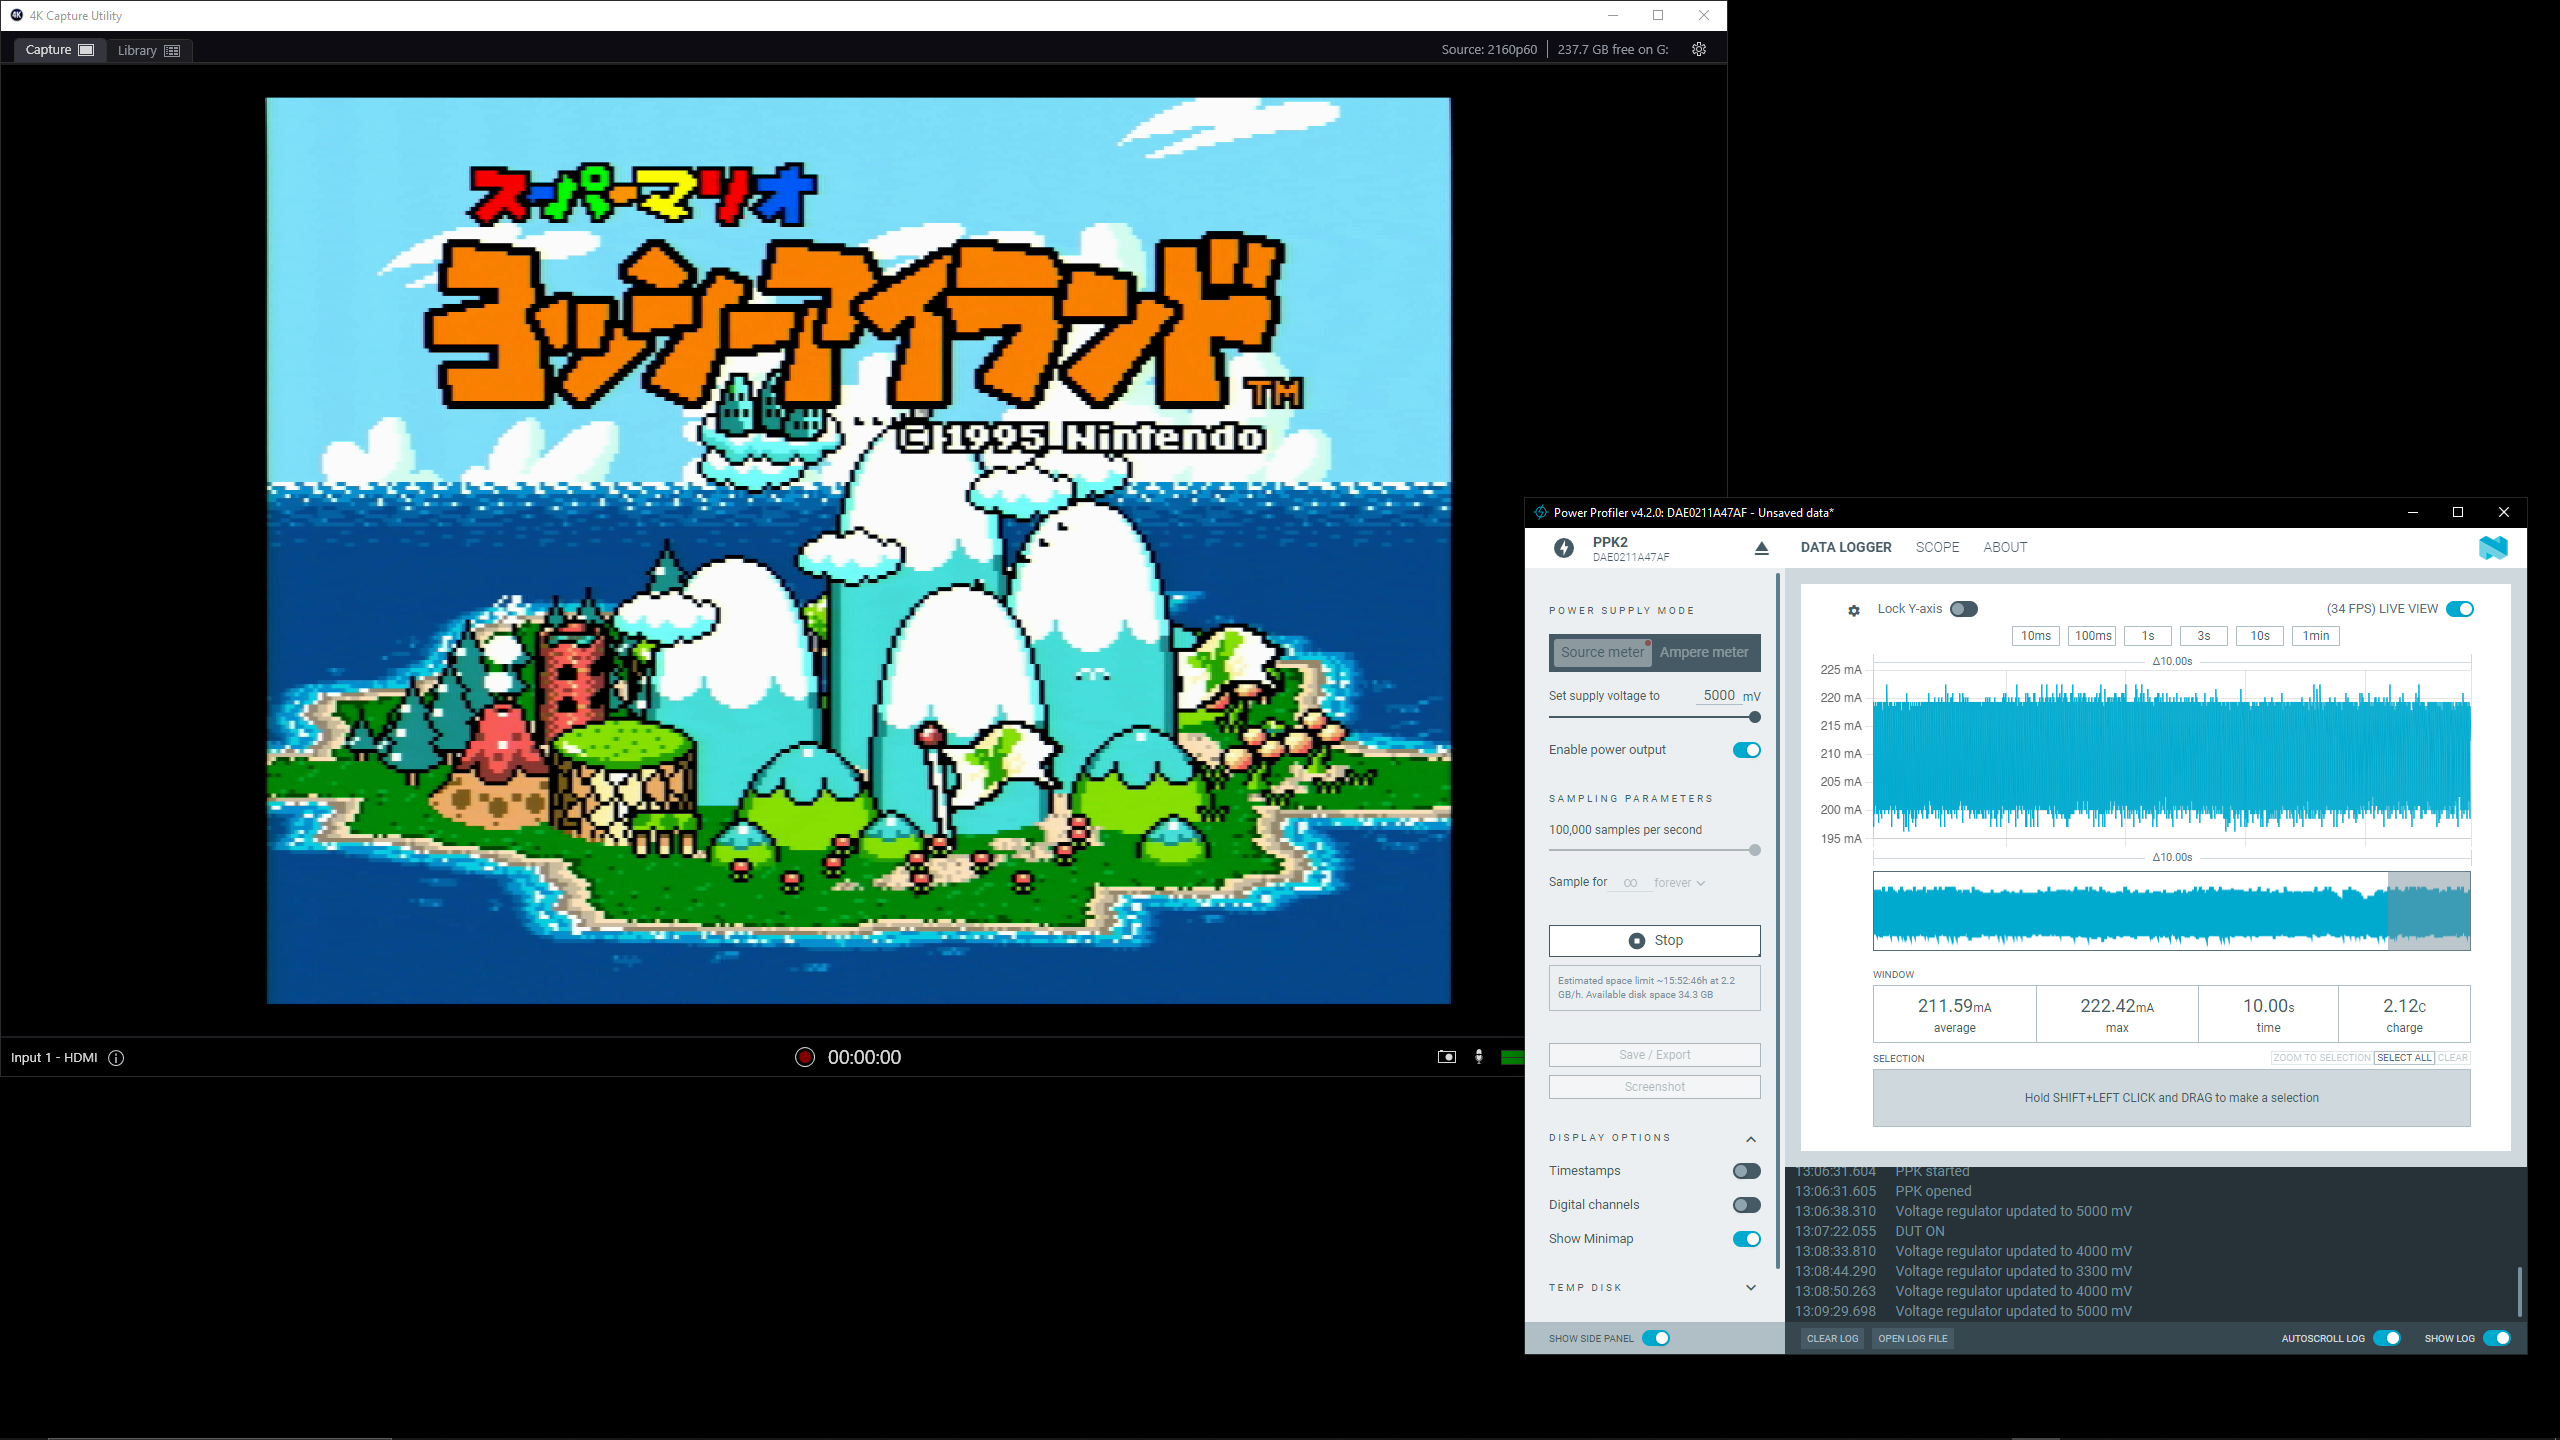This screenshot has width=2560, height=1440.
Task: Click the samples per second slider handle
Action: 1754,850
